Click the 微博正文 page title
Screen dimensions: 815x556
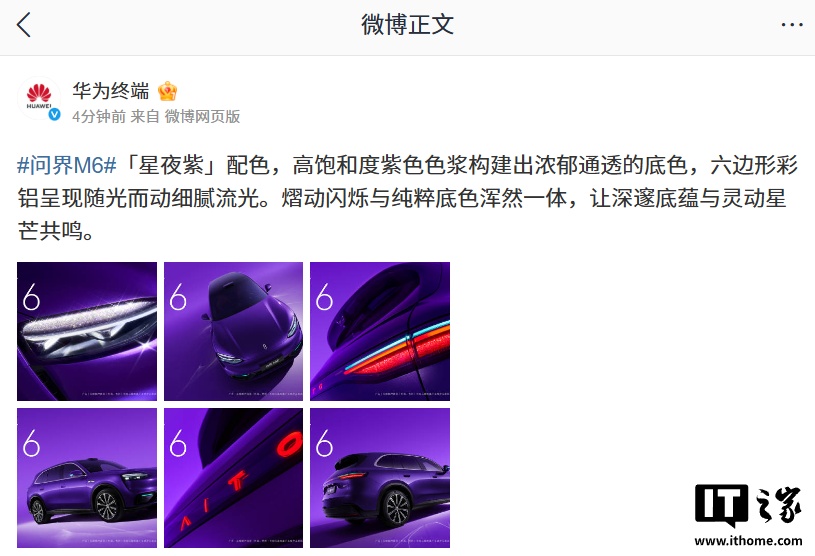point(408,24)
